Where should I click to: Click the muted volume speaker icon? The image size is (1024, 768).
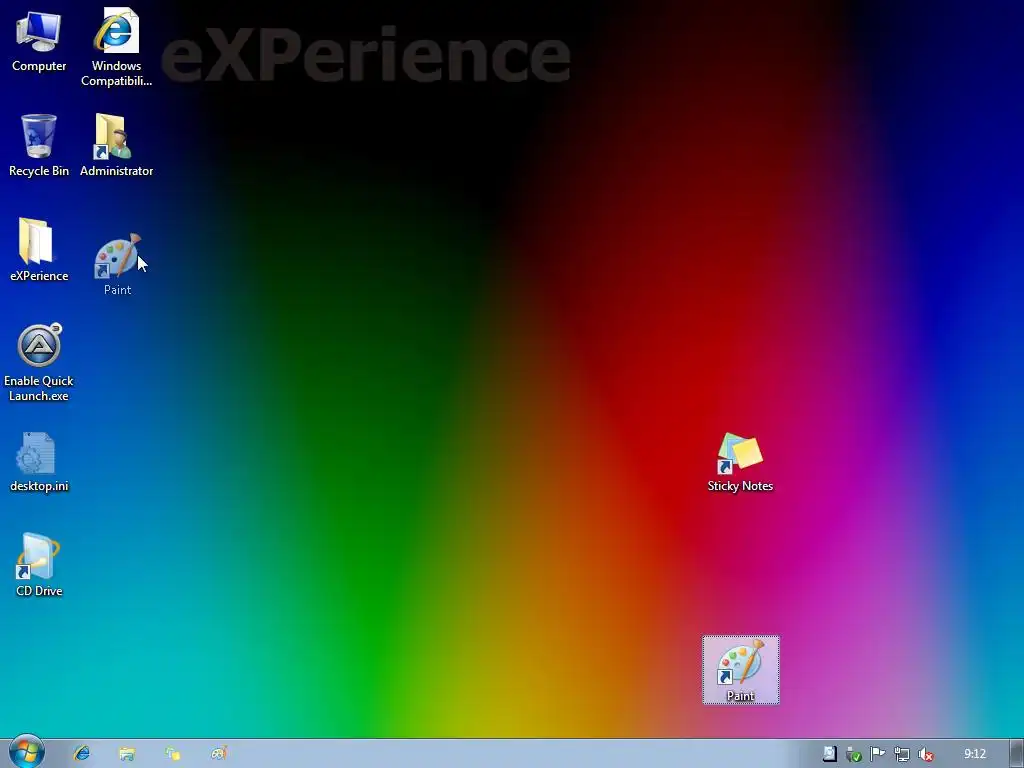(x=926, y=754)
